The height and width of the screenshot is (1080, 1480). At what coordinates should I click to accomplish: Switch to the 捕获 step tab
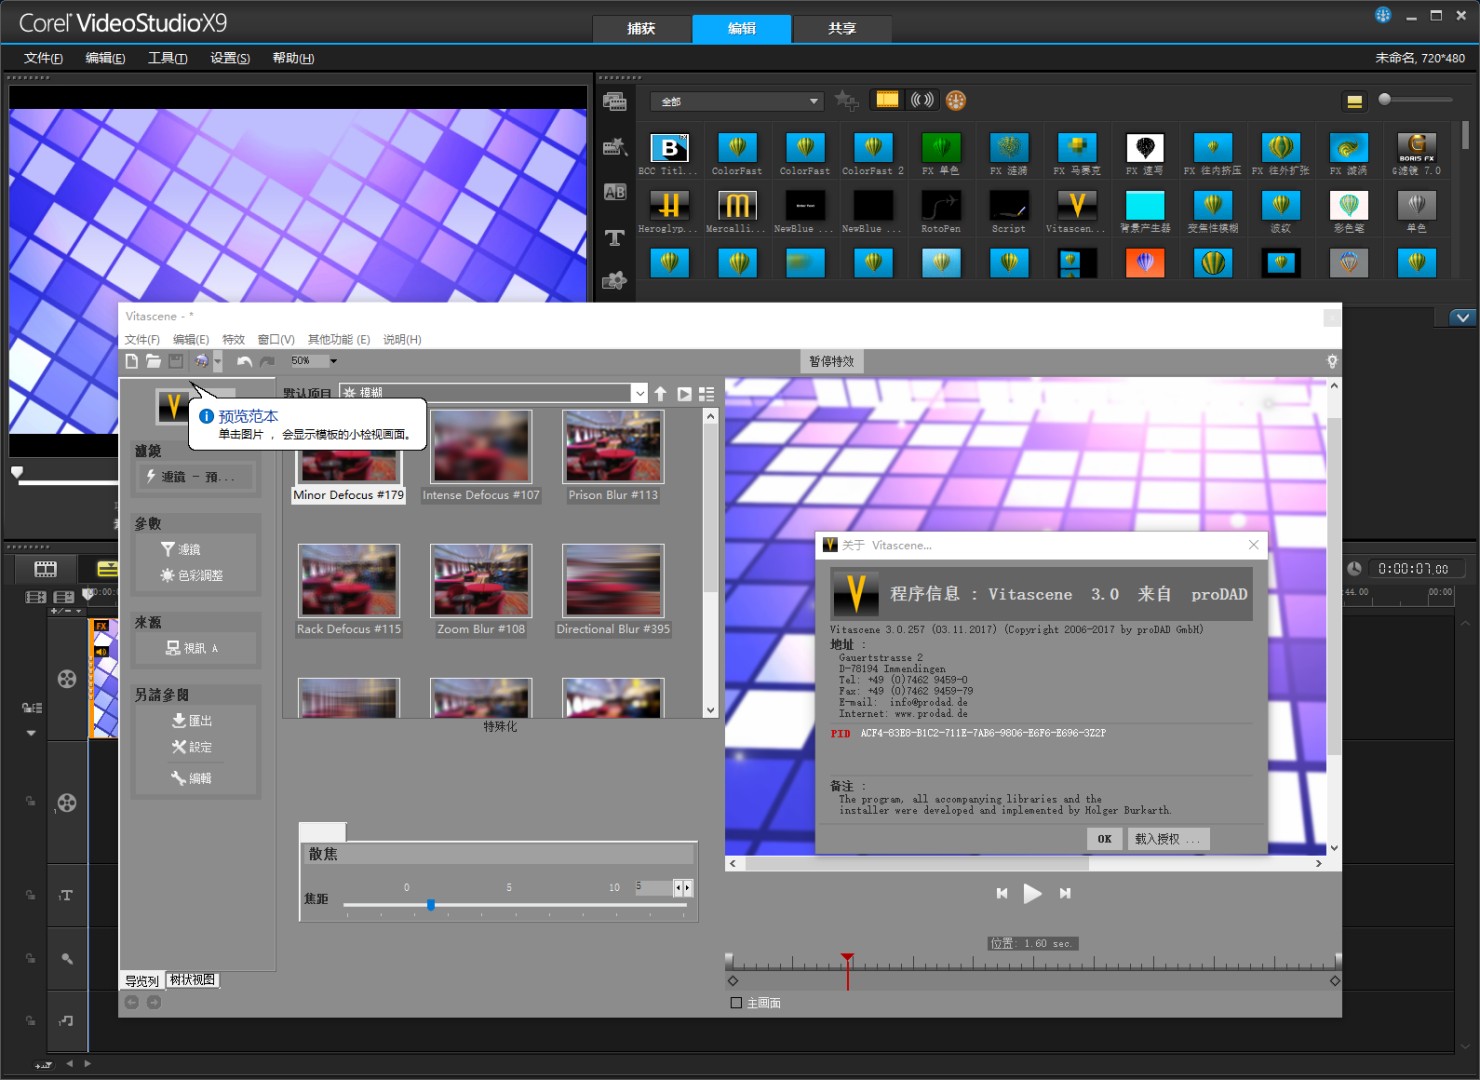pyautogui.click(x=641, y=29)
